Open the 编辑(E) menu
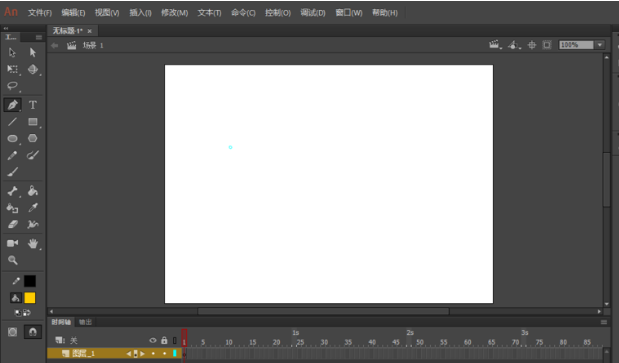Viewport: 619px width, 363px height. pyautogui.click(x=73, y=13)
